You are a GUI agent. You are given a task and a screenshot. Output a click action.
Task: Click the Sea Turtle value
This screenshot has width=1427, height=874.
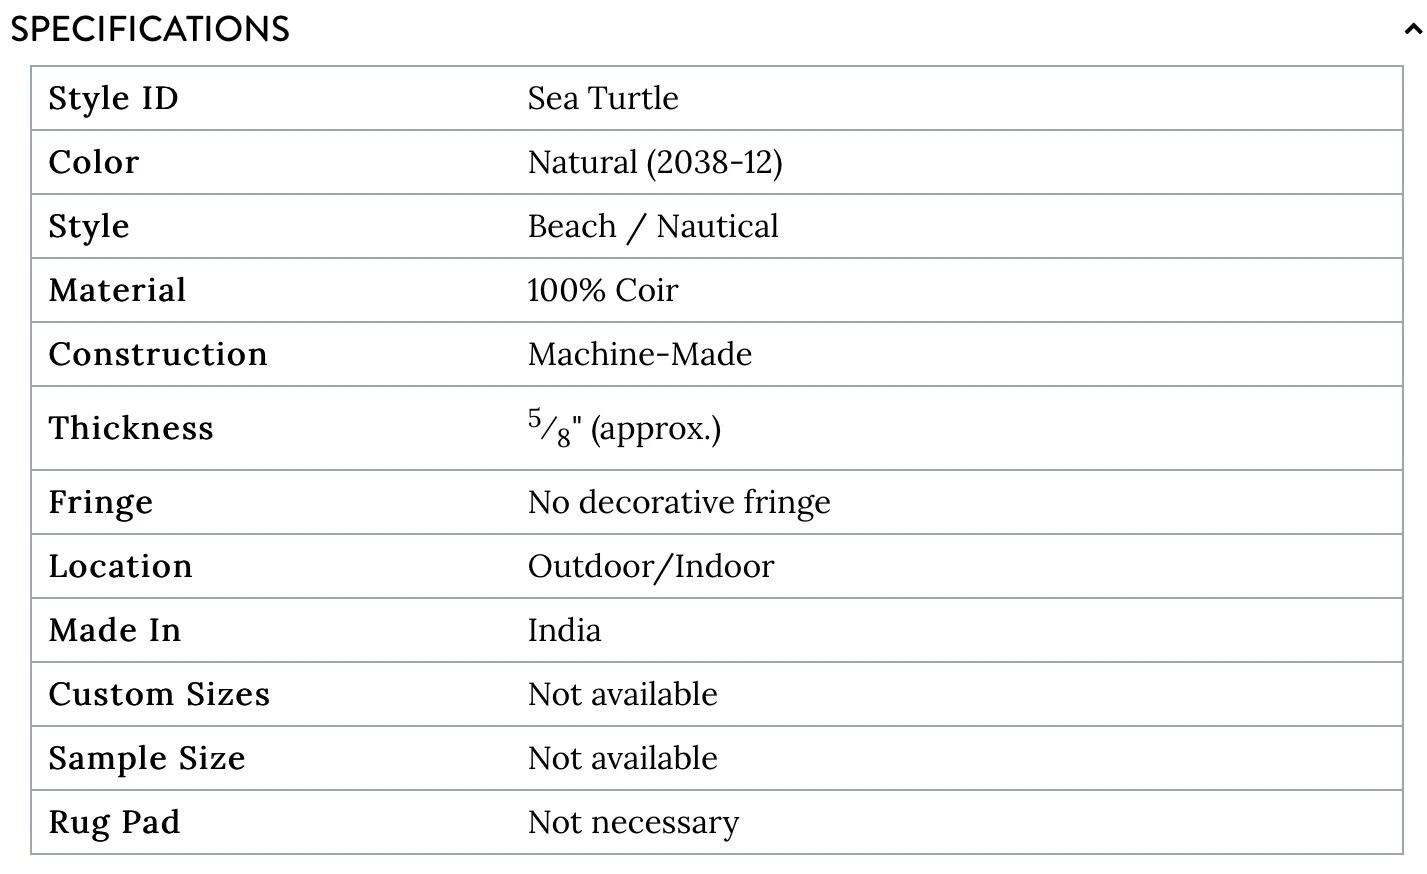[603, 98]
